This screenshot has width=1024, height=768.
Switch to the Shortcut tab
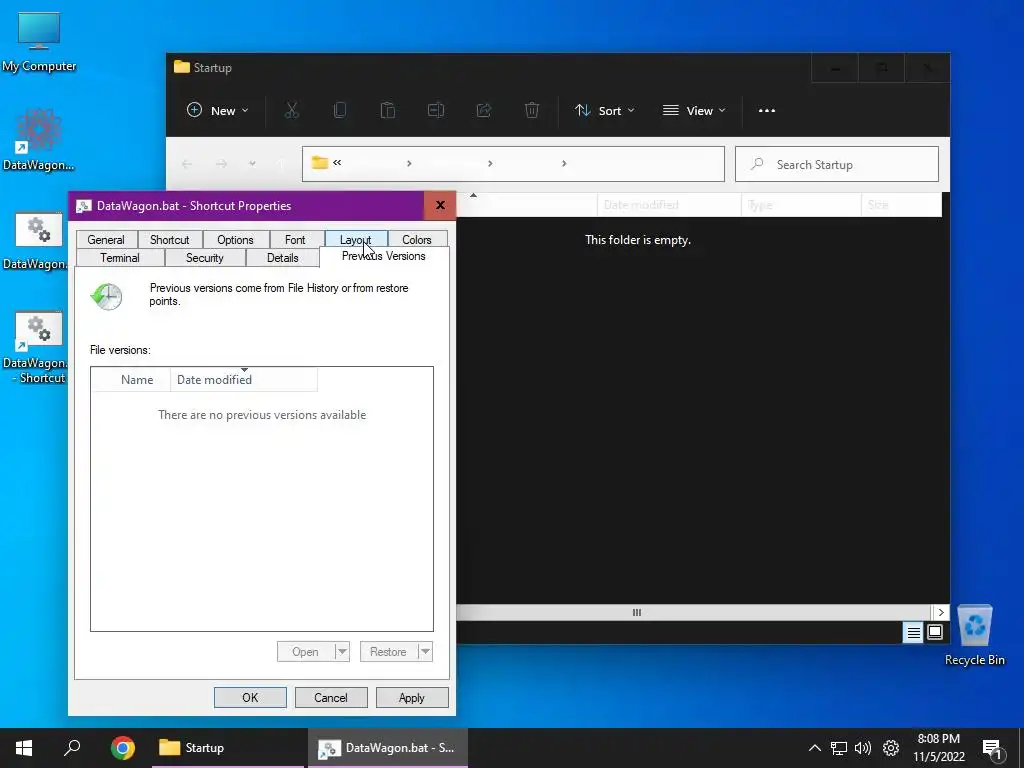[170, 240]
